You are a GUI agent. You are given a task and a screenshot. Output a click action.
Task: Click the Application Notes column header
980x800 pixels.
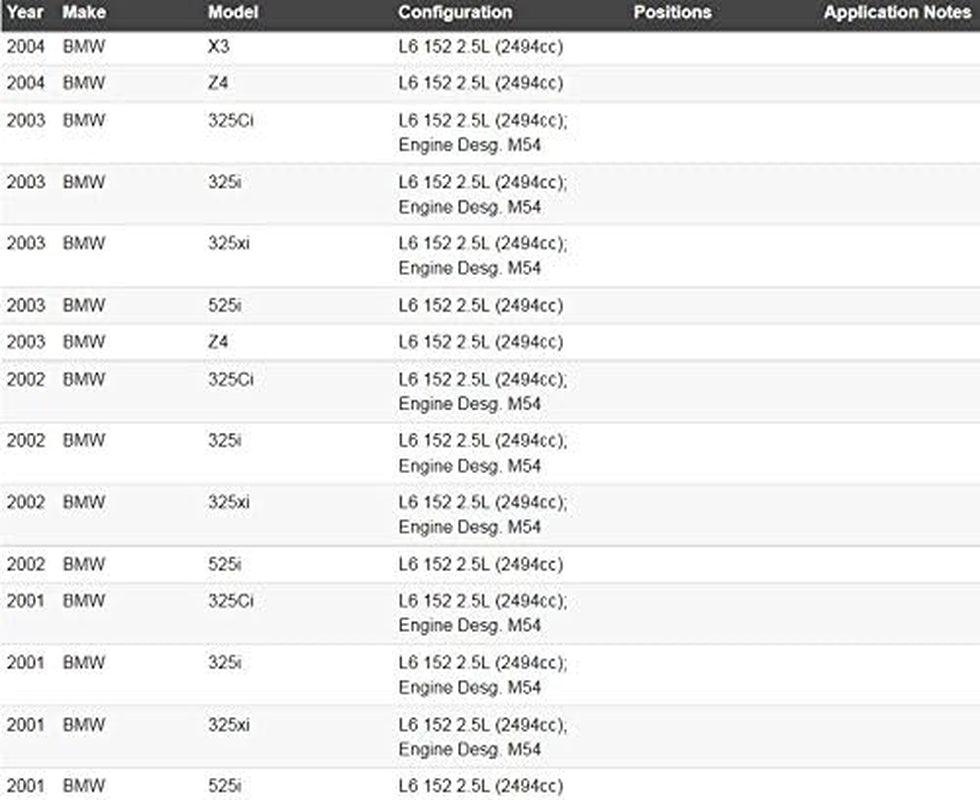897,13
